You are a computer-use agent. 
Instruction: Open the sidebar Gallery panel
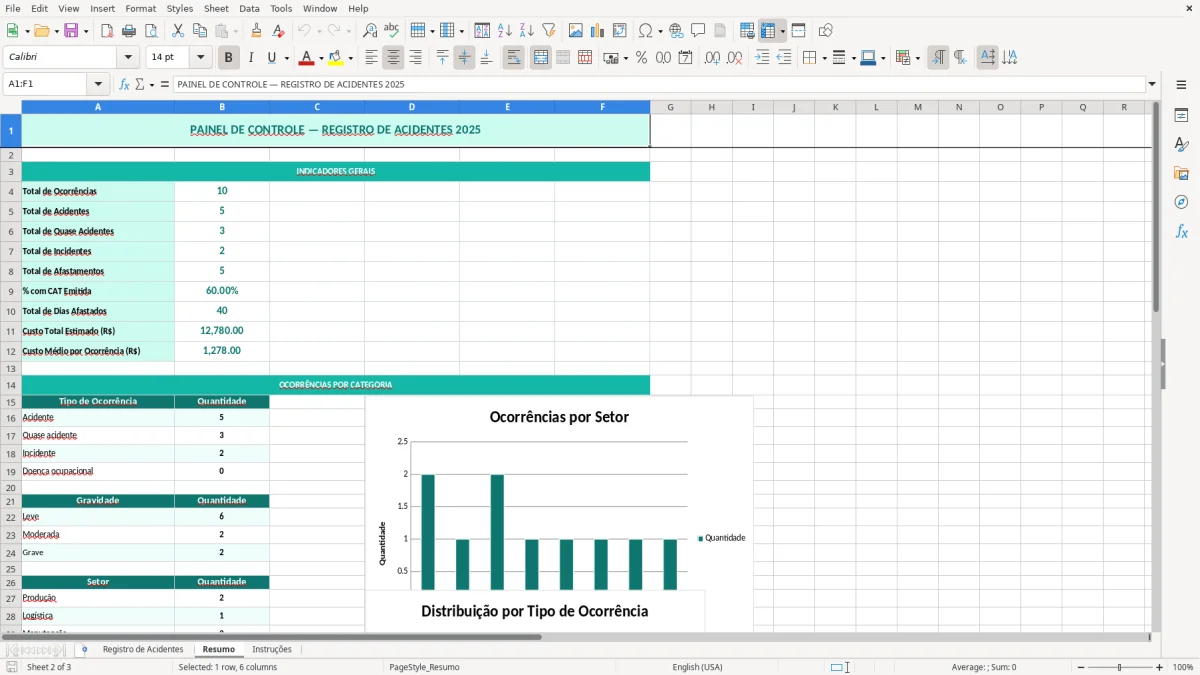[x=1181, y=173]
